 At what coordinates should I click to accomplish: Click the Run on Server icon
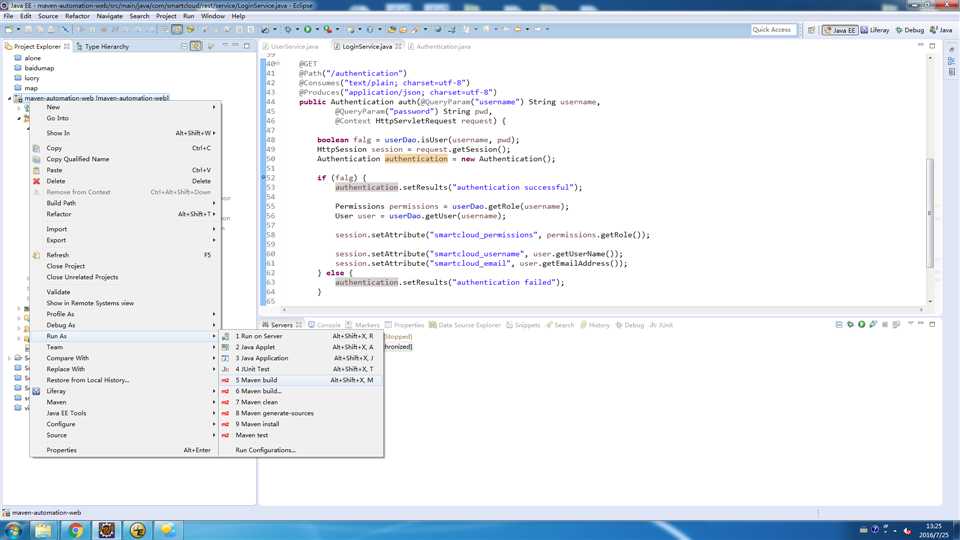[x=225, y=336]
